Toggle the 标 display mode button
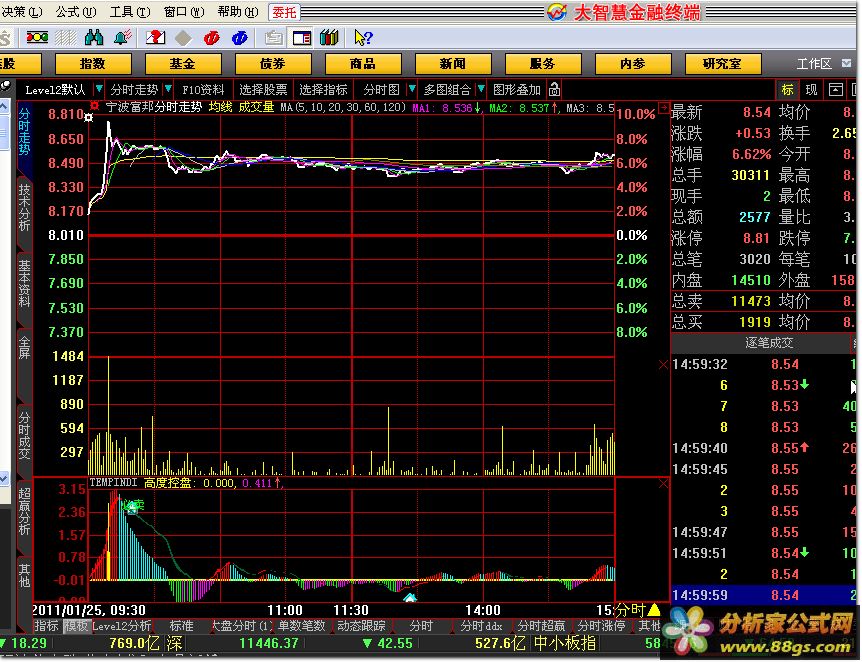This screenshot has width=862, height=662. coord(787,89)
